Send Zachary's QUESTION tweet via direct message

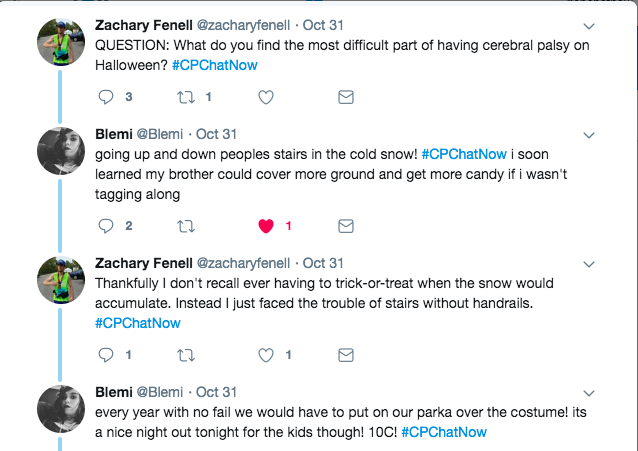point(345,97)
